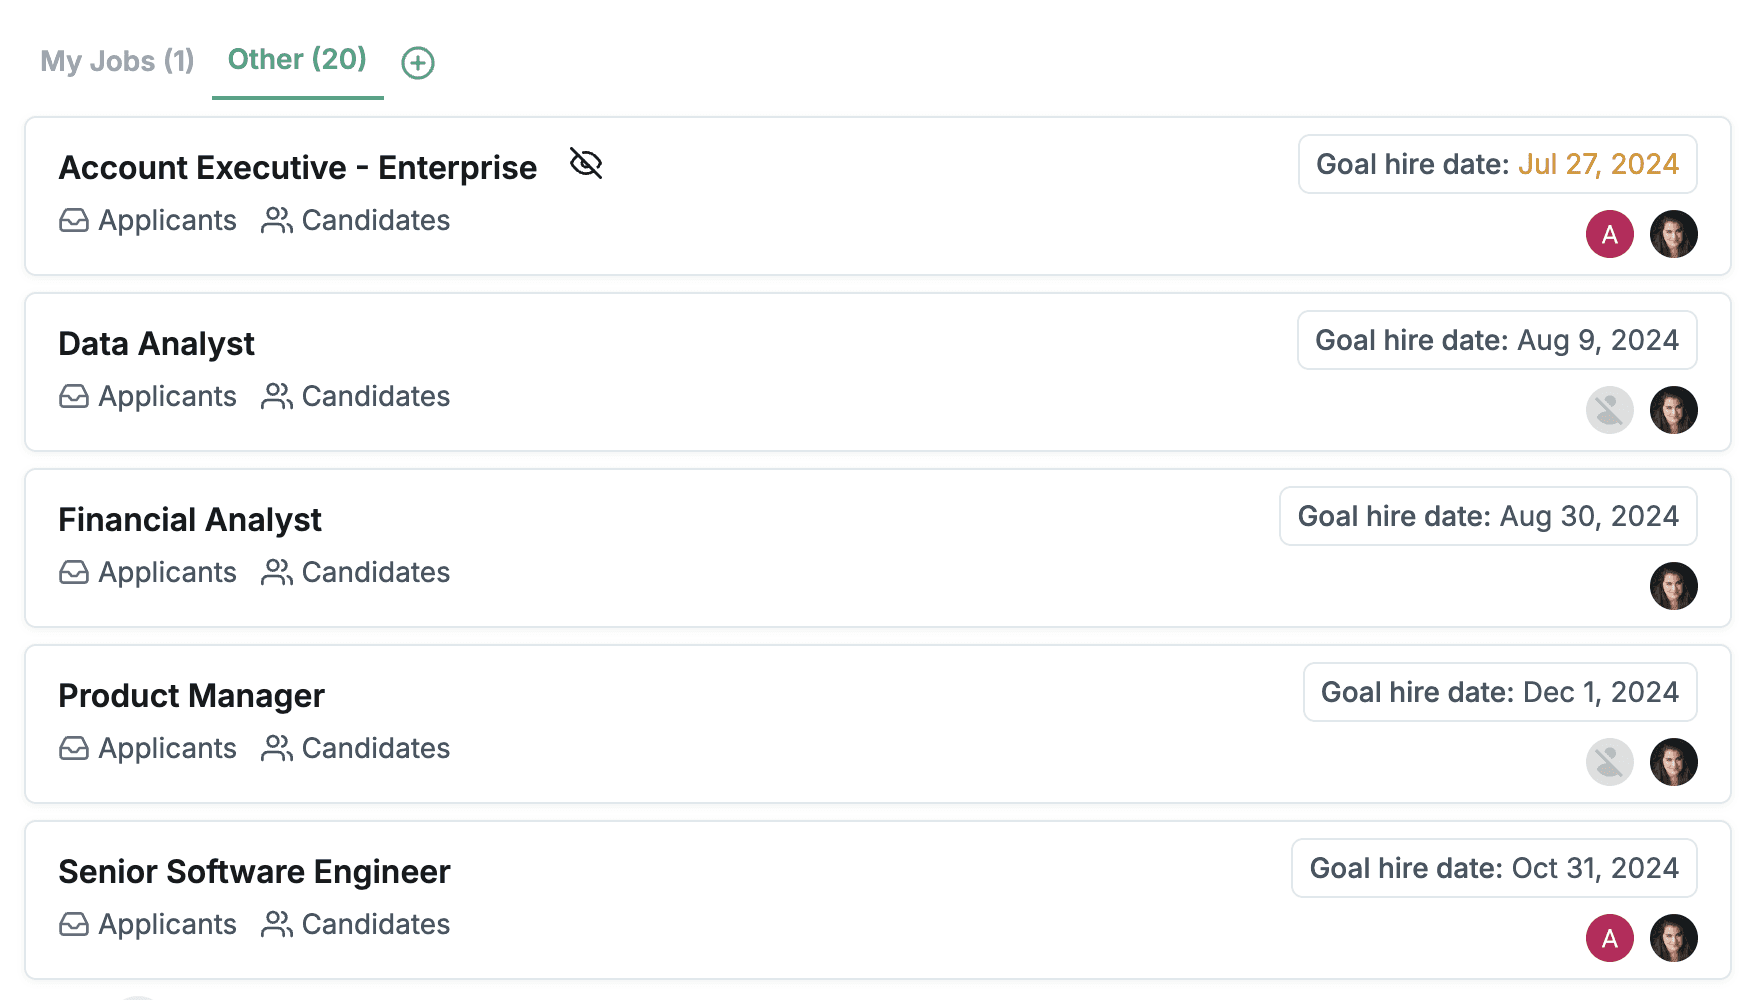Open Candidates for Product Manager

[356, 748]
